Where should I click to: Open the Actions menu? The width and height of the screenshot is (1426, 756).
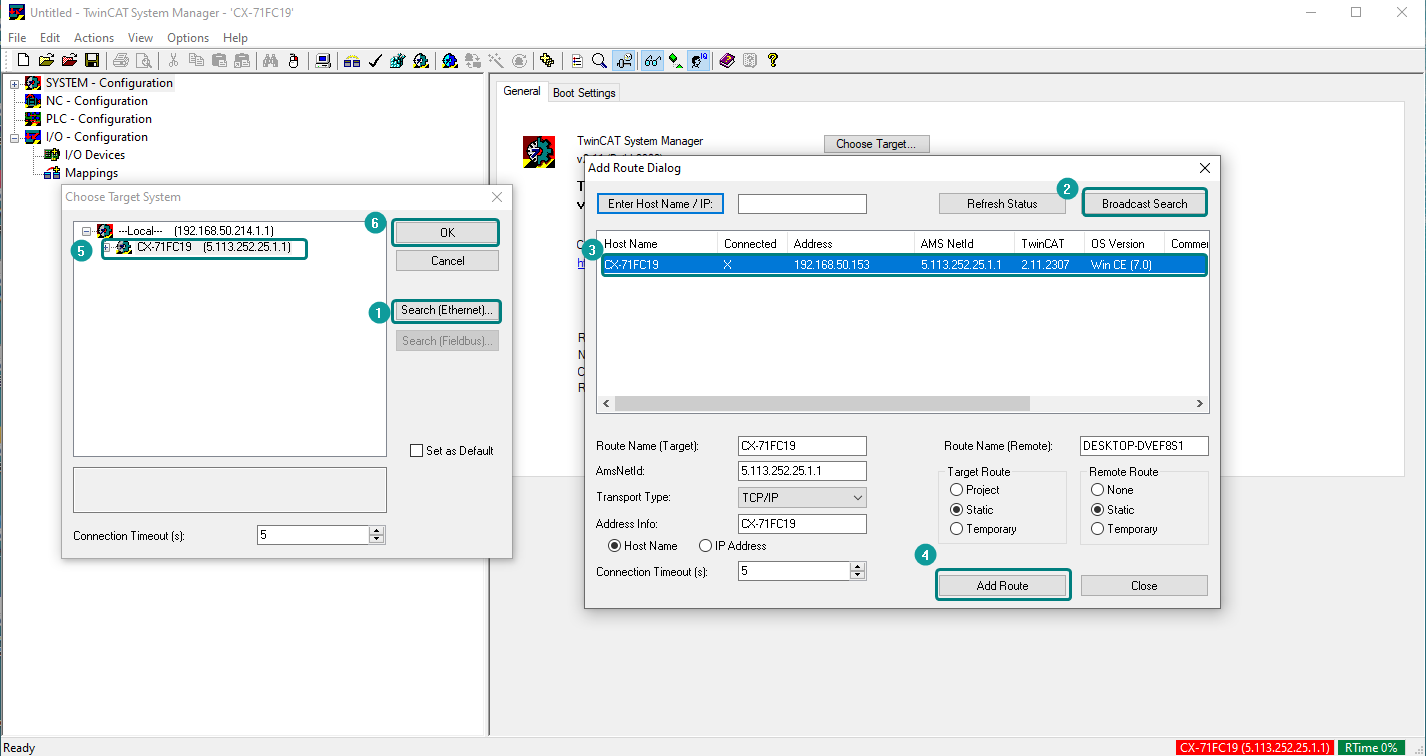click(94, 37)
